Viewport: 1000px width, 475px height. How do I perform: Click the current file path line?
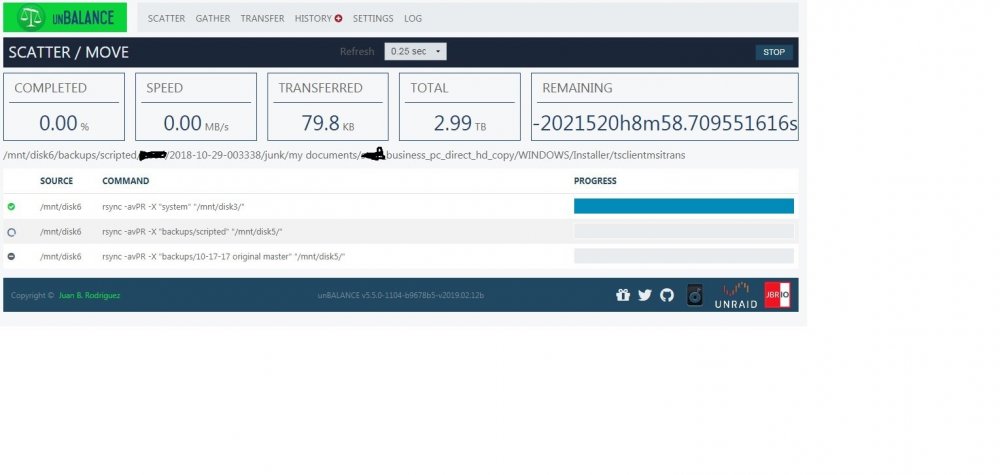[x=344, y=155]
